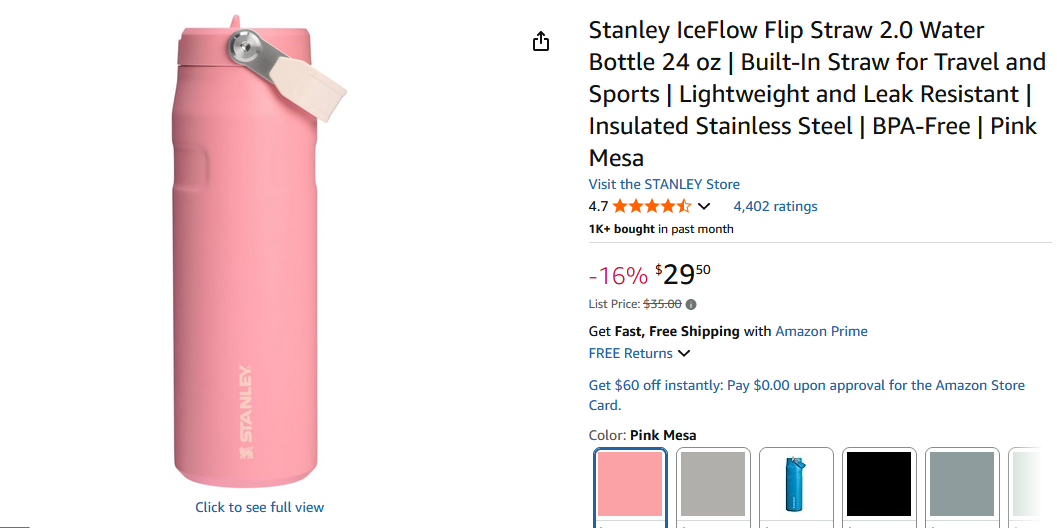
Task: Select the light gray color swatch
Action: (x=713, y=484)
